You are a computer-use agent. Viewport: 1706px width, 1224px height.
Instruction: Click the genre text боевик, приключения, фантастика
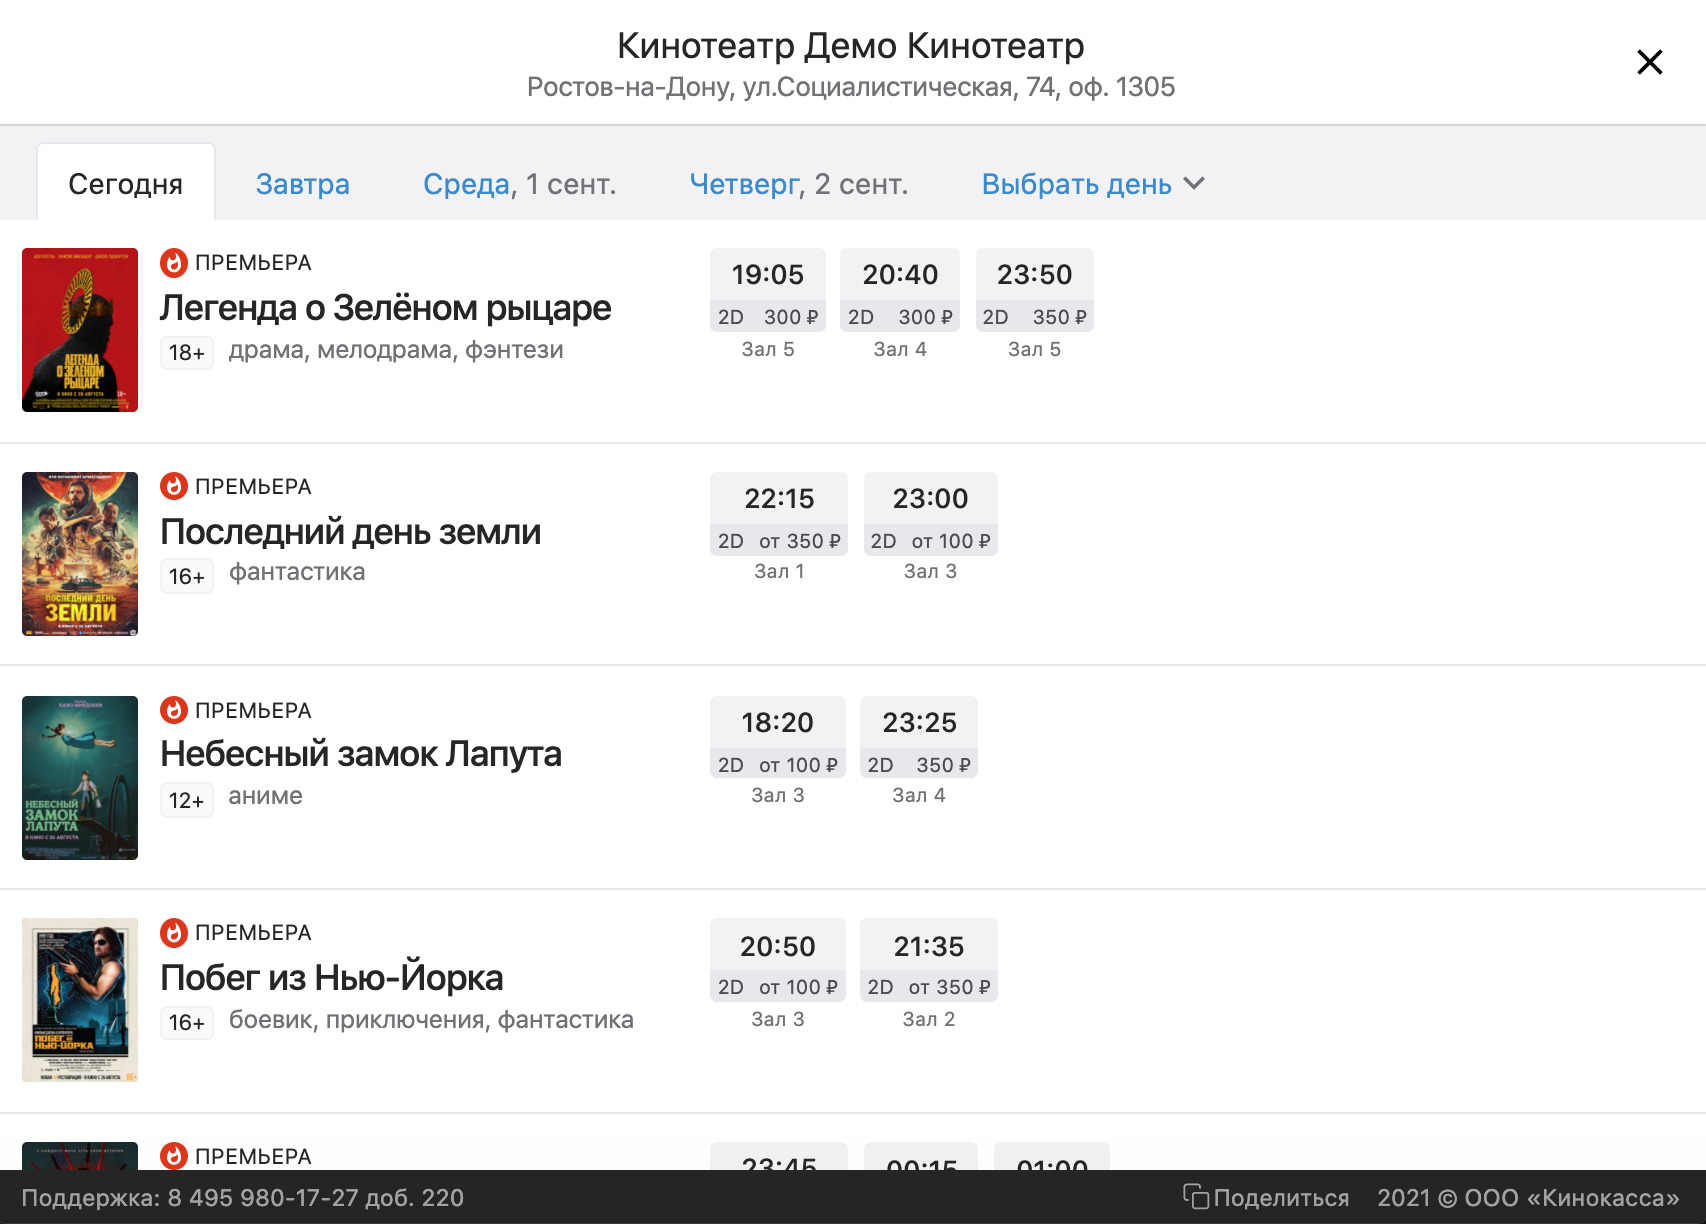(x=431, y=1020)
